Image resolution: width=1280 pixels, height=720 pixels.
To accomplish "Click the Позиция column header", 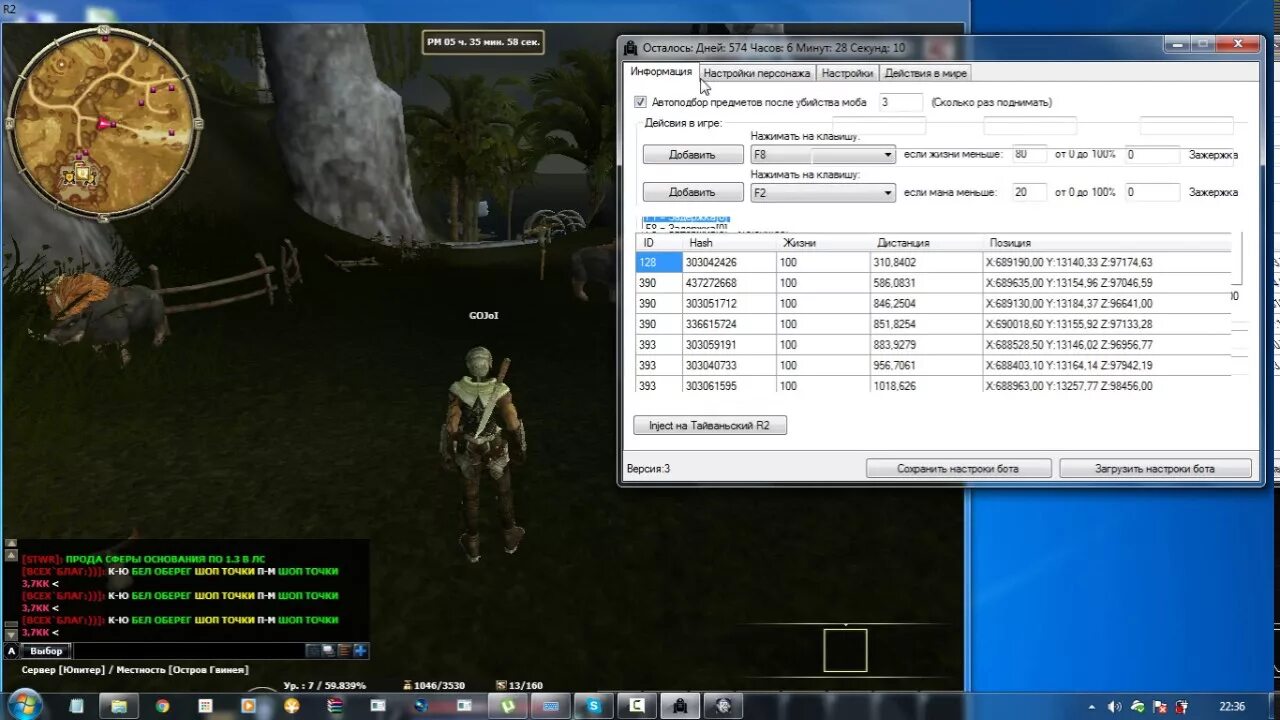I will (x=1107, y=243).
